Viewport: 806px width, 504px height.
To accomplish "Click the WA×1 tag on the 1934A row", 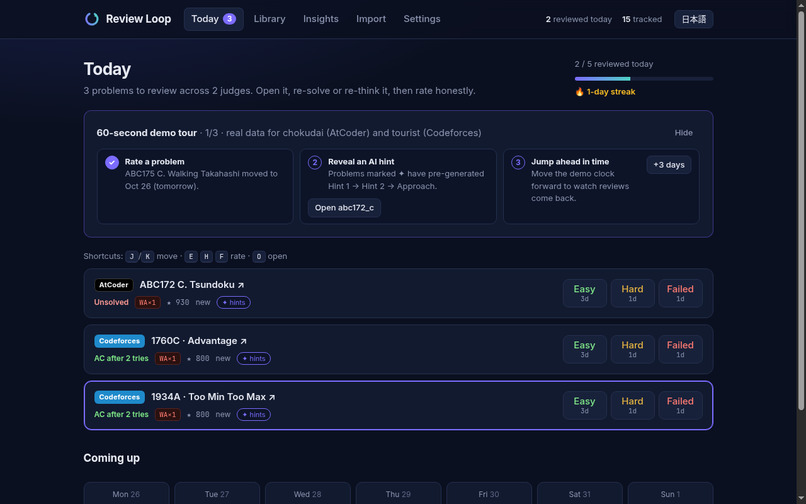I will click(168, 415).
